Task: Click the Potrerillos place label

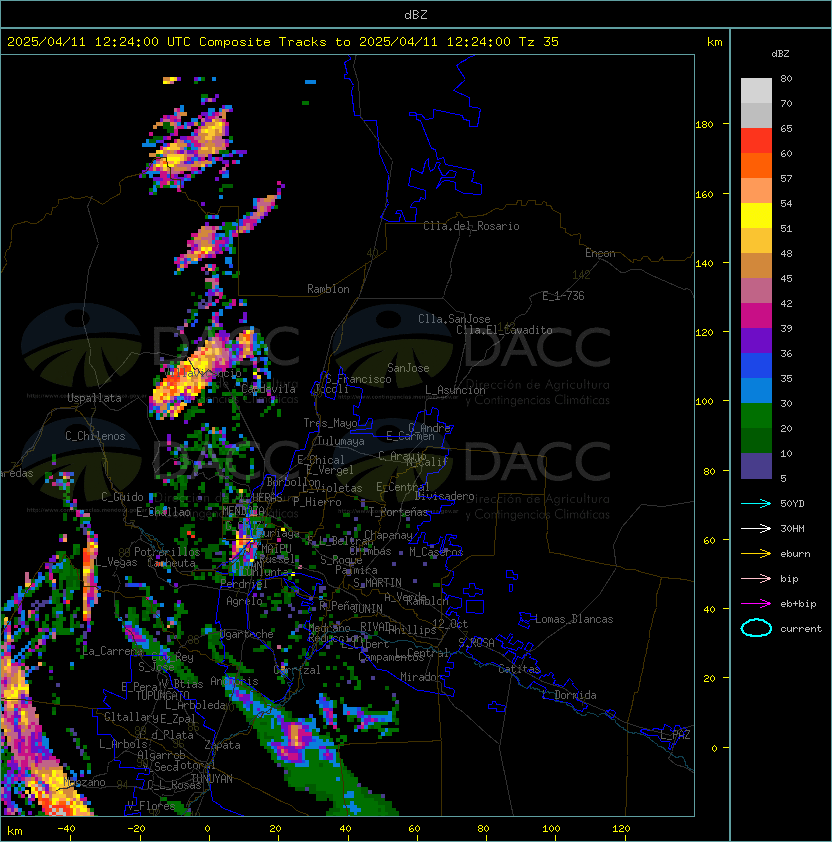Action: click(x=167, y=552)
